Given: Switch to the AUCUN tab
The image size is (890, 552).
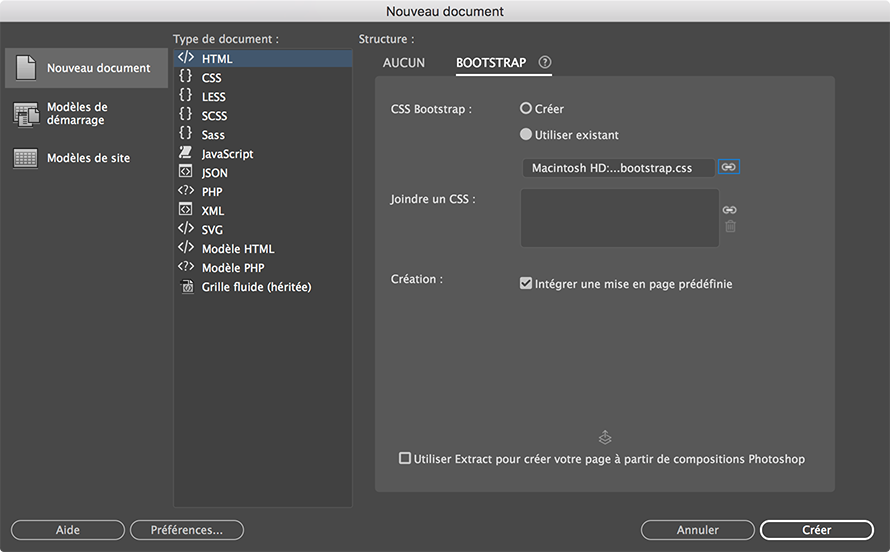Looking at the screenshot, I should [404, 63].
